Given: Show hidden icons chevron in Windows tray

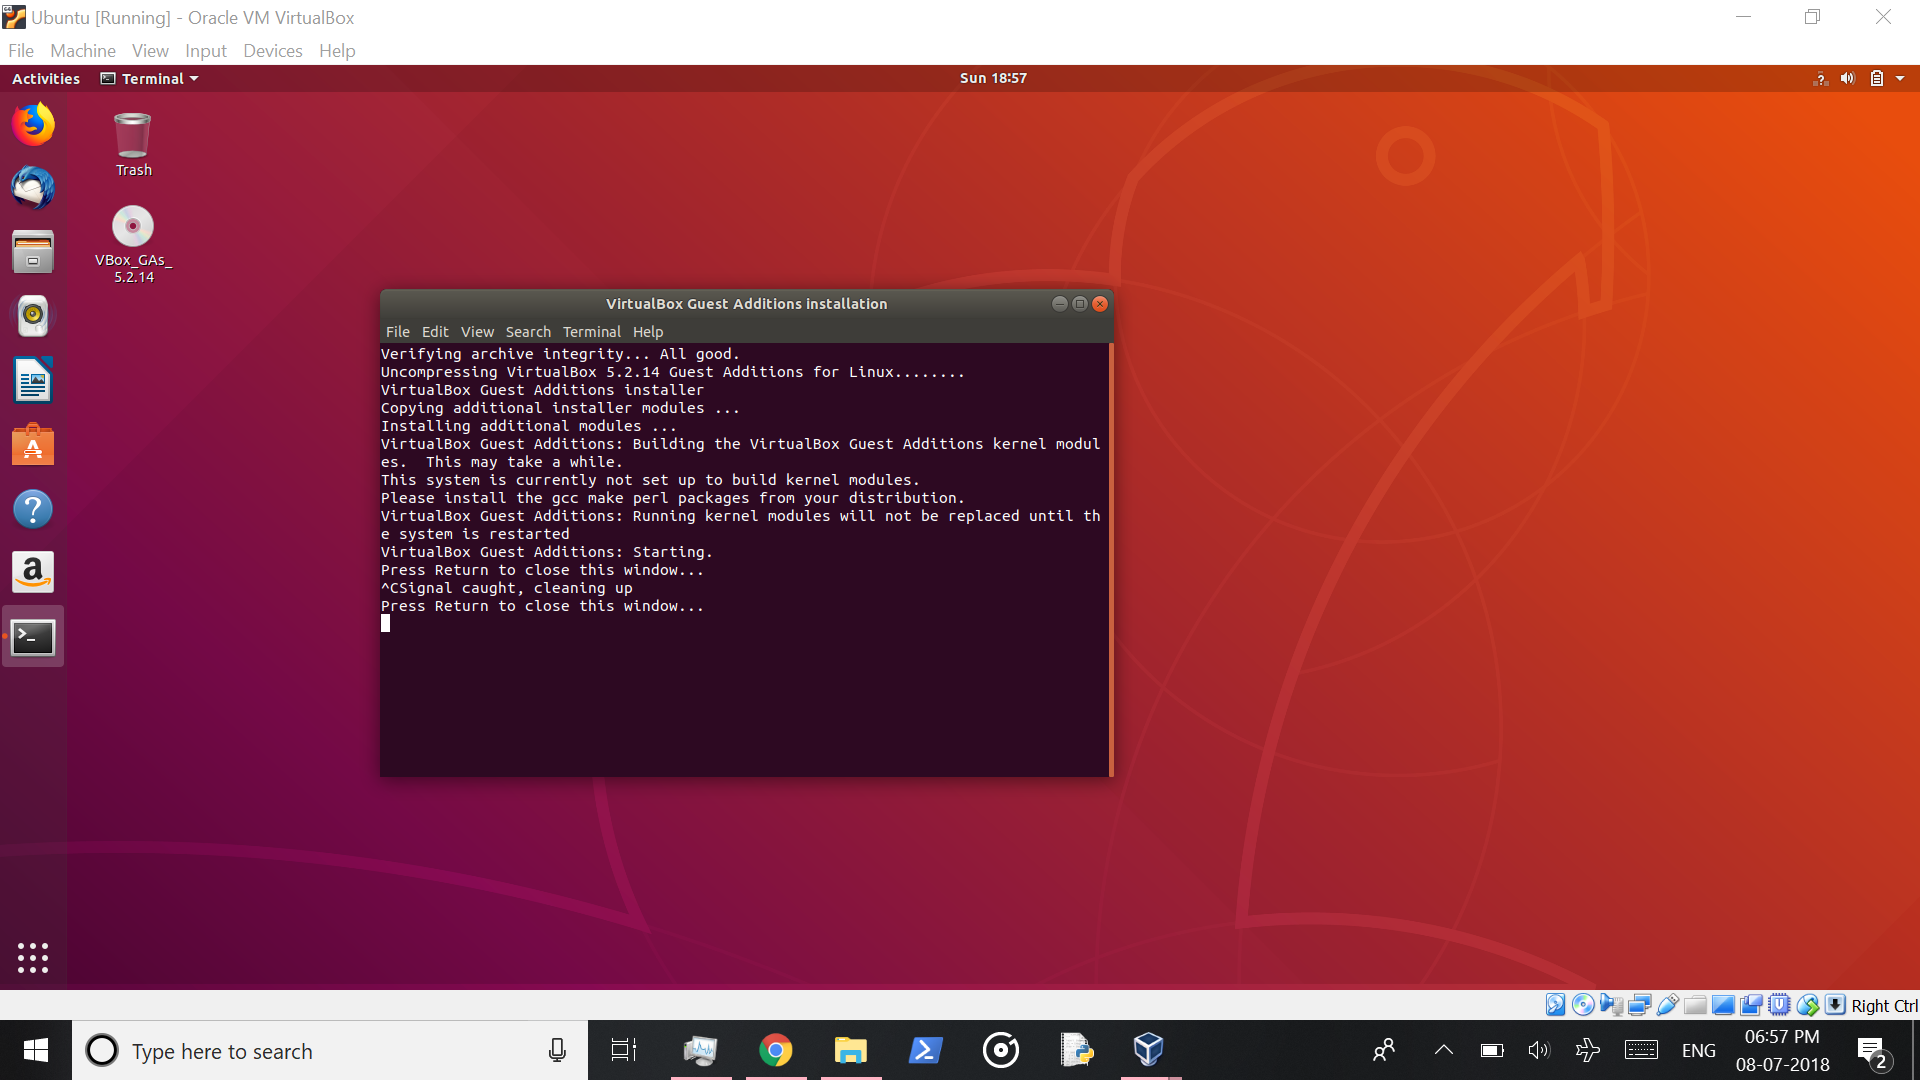Looking at the screenshot, I should (x=1443, y=1050).
